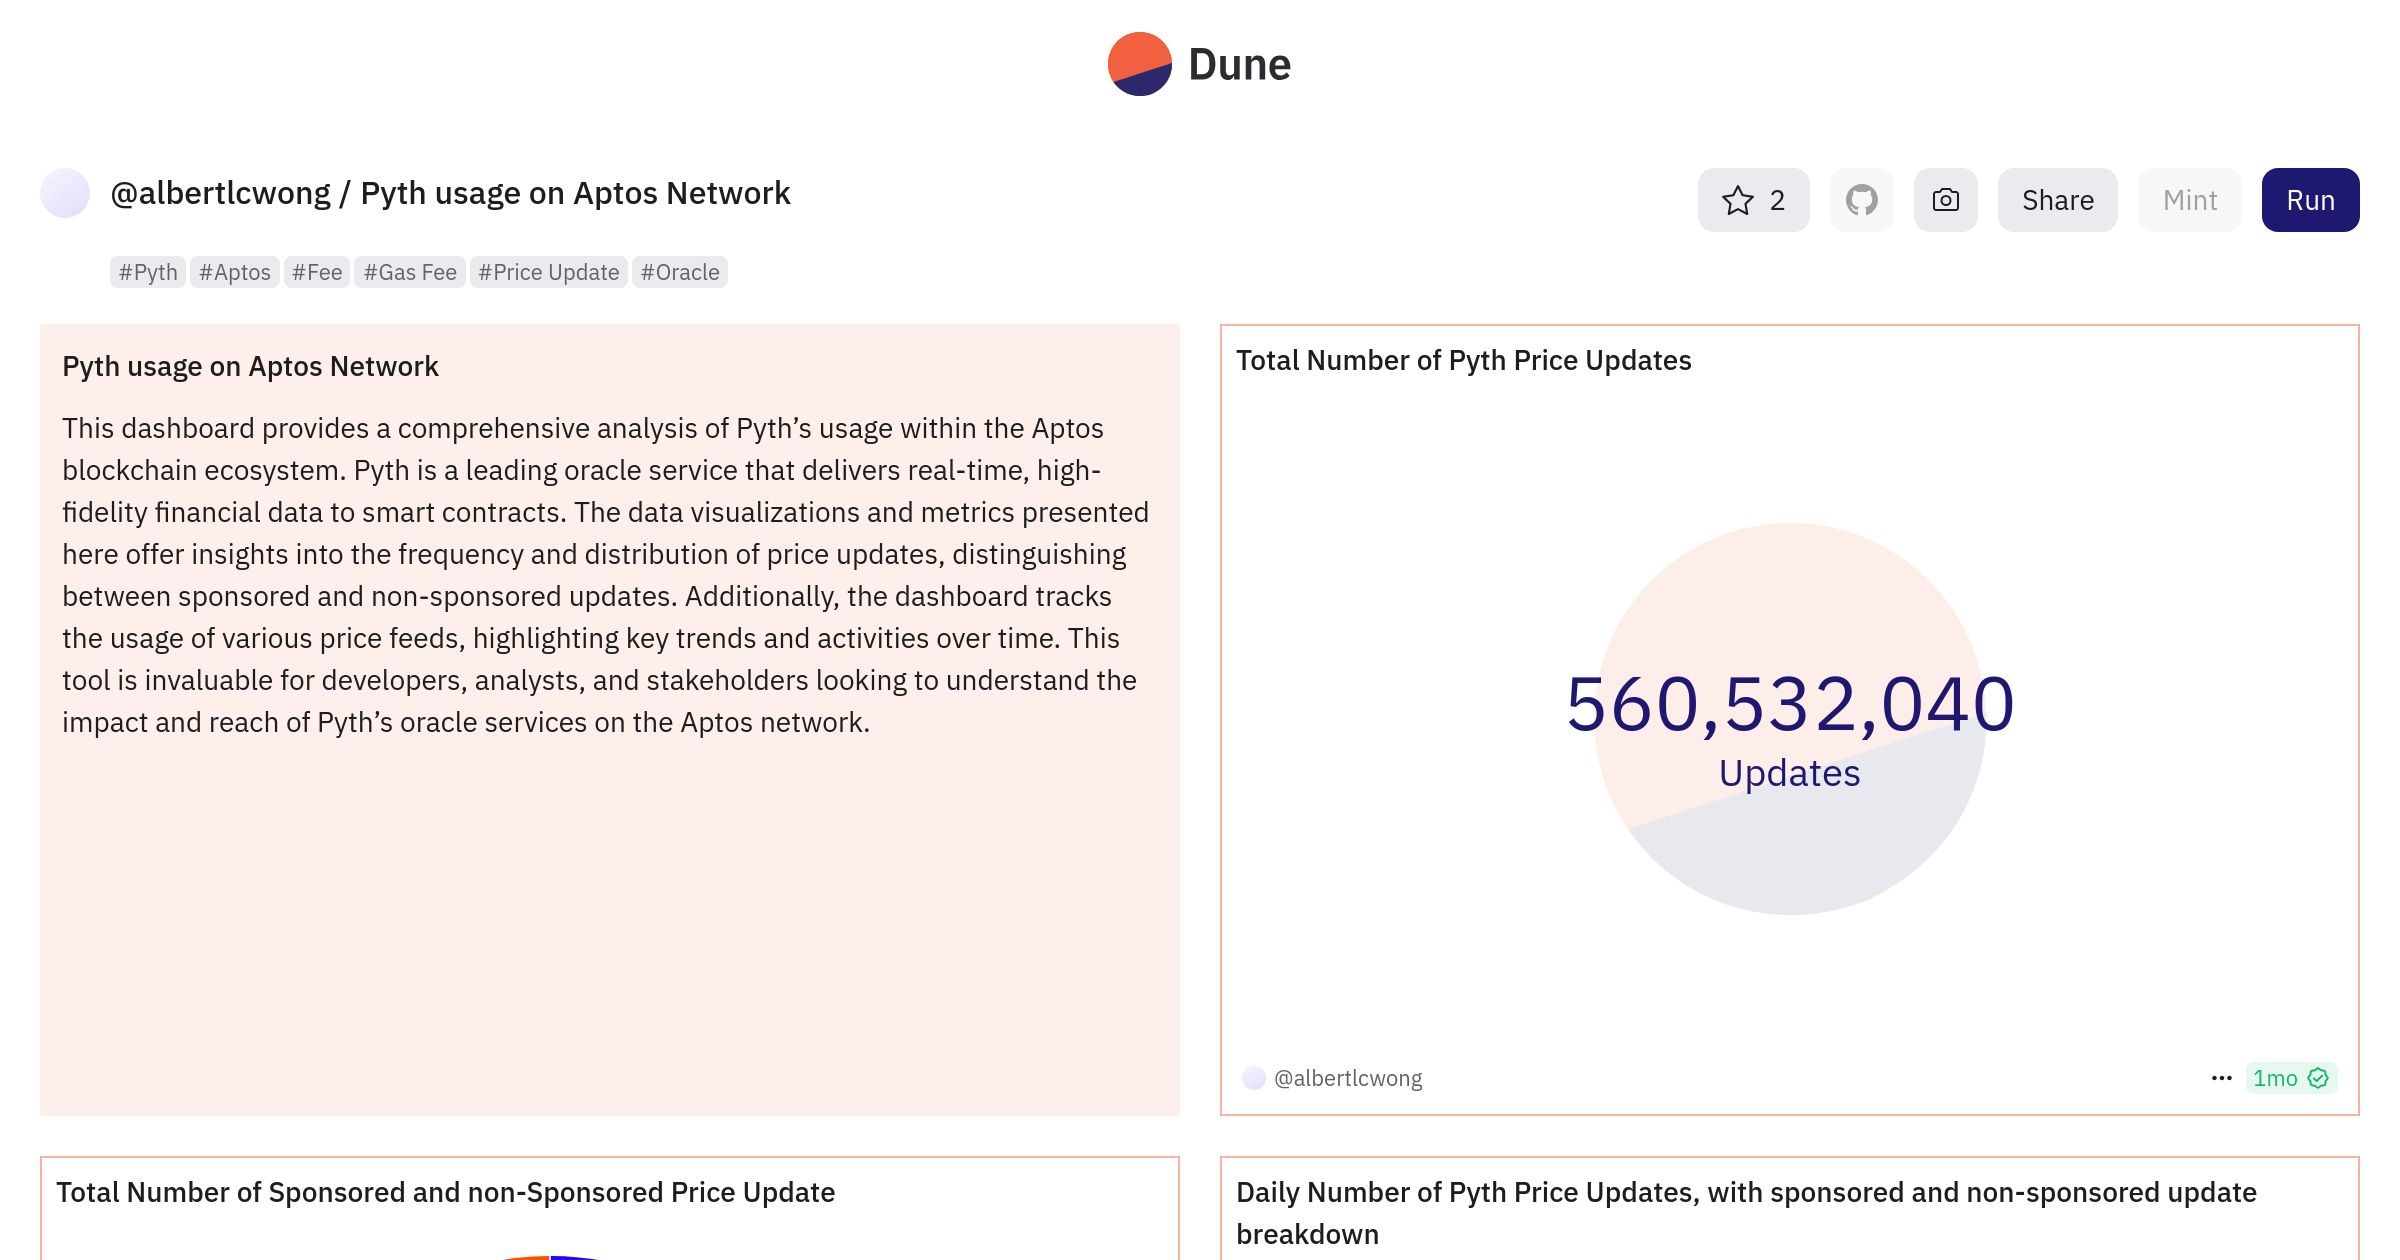Open the @albertlcwong dashboard title link
Screen dimensions: 2400x1260
click(450, 193)
